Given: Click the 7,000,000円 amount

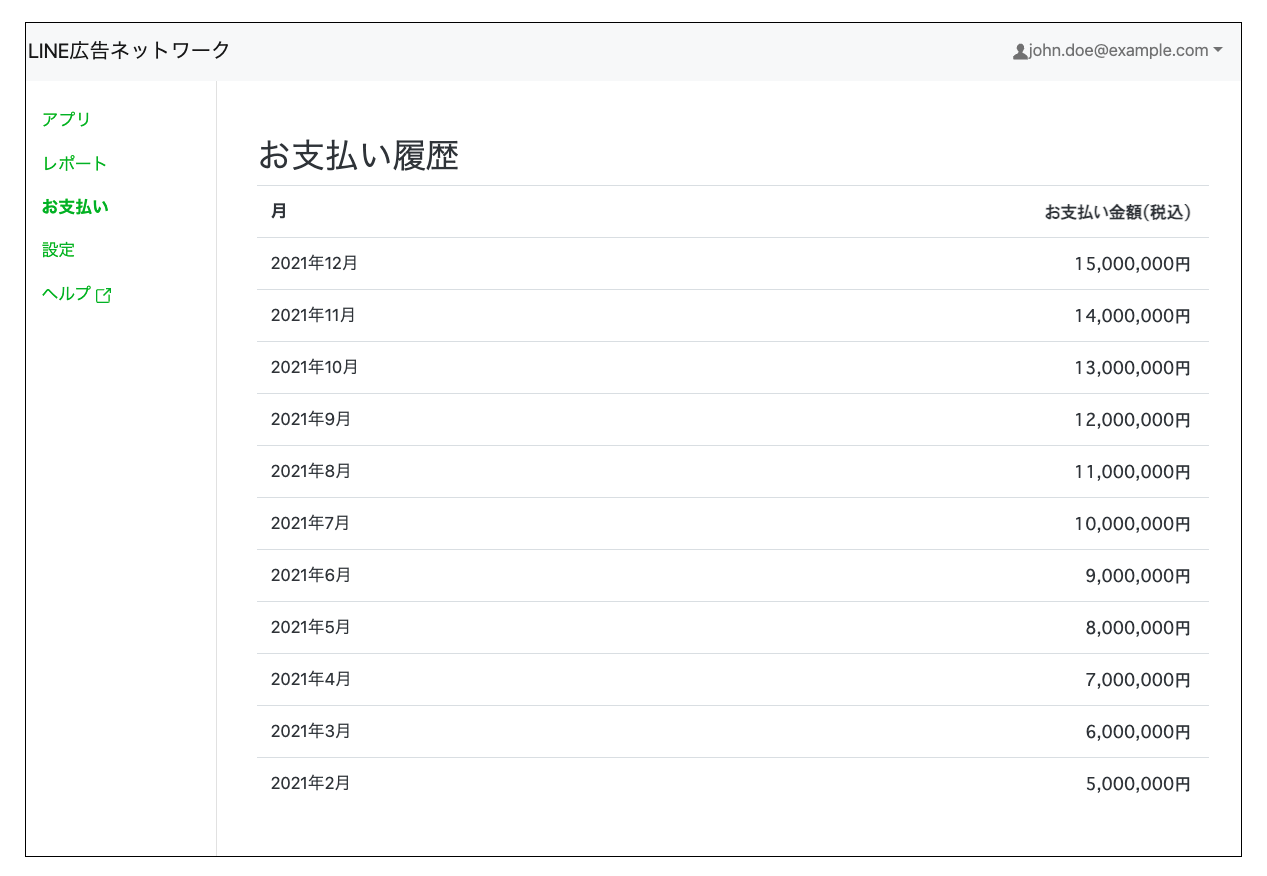Looking at the screenshot, I should pos(1138,680).
